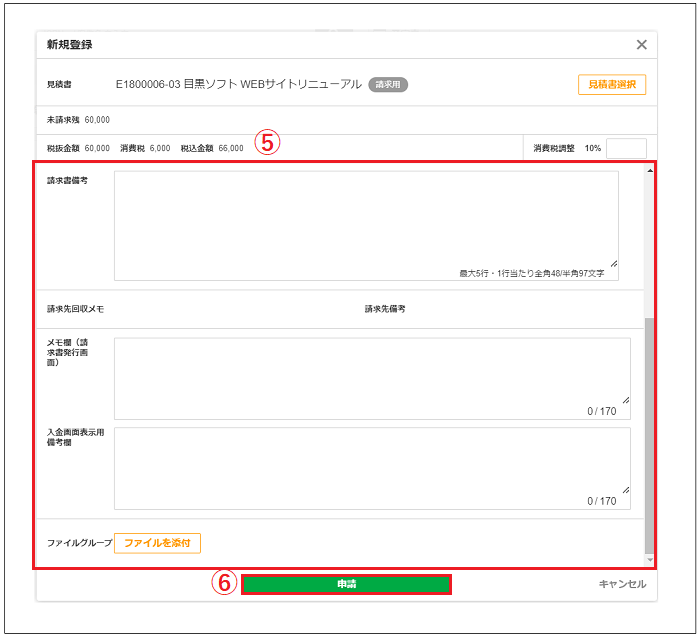Click the 見積書選択 button
The image size is (700, 640).
click(x=611, y=85)
